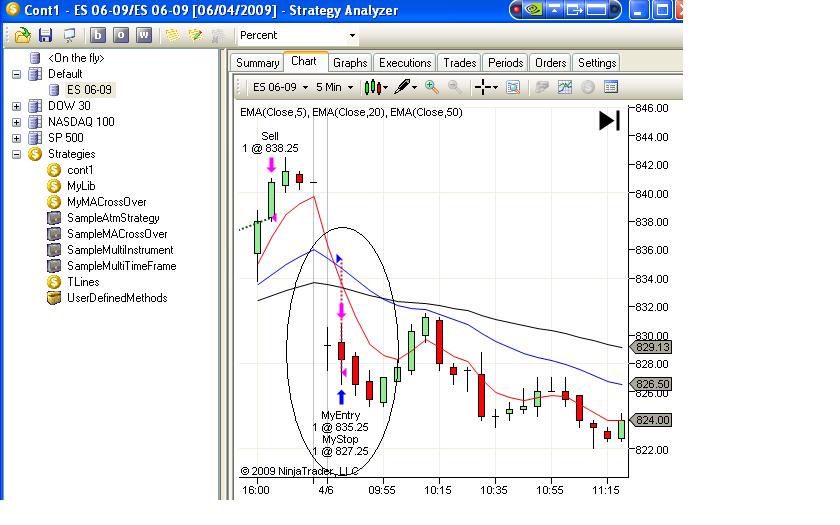This screenshot has width=840, height=525.
Task: Click the notes list with pencil icon
Action: point(195,35)
